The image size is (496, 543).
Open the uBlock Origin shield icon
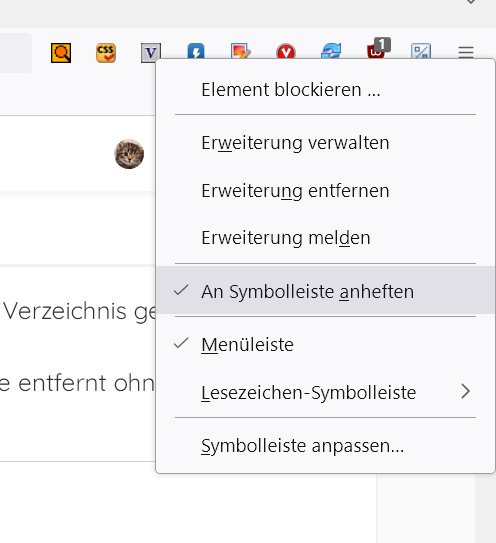coord(378,48)
